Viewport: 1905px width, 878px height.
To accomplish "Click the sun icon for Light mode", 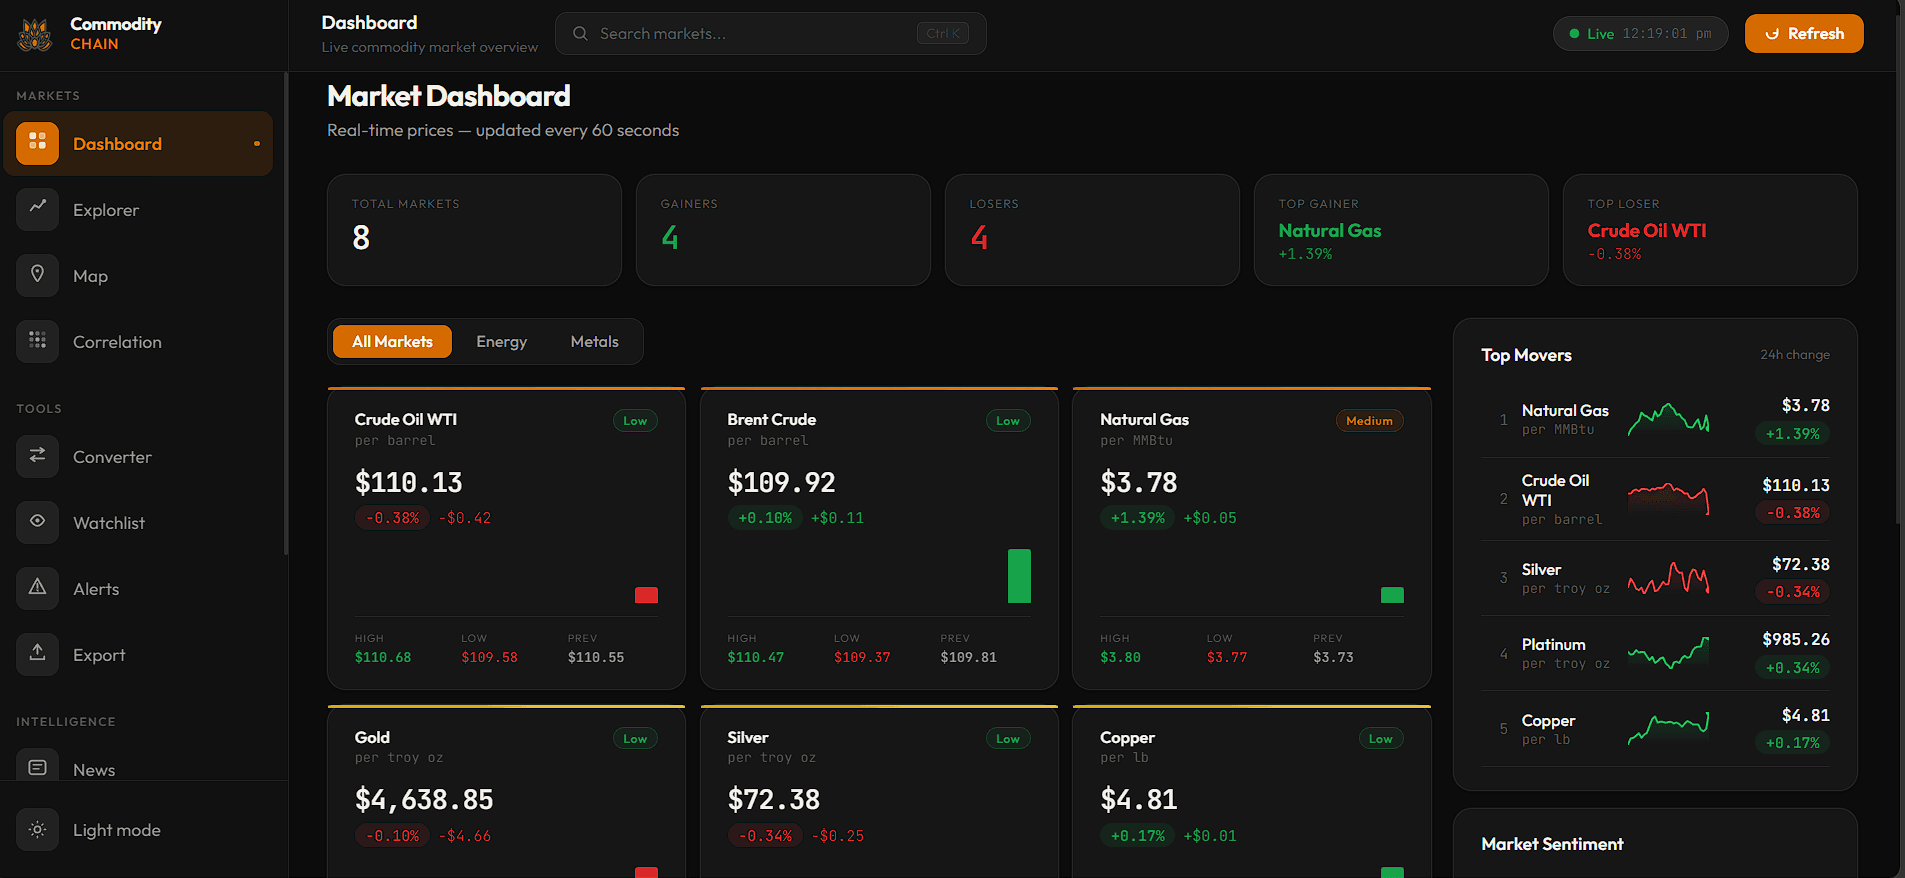I will pyautogui.click(x=38, y=830).
